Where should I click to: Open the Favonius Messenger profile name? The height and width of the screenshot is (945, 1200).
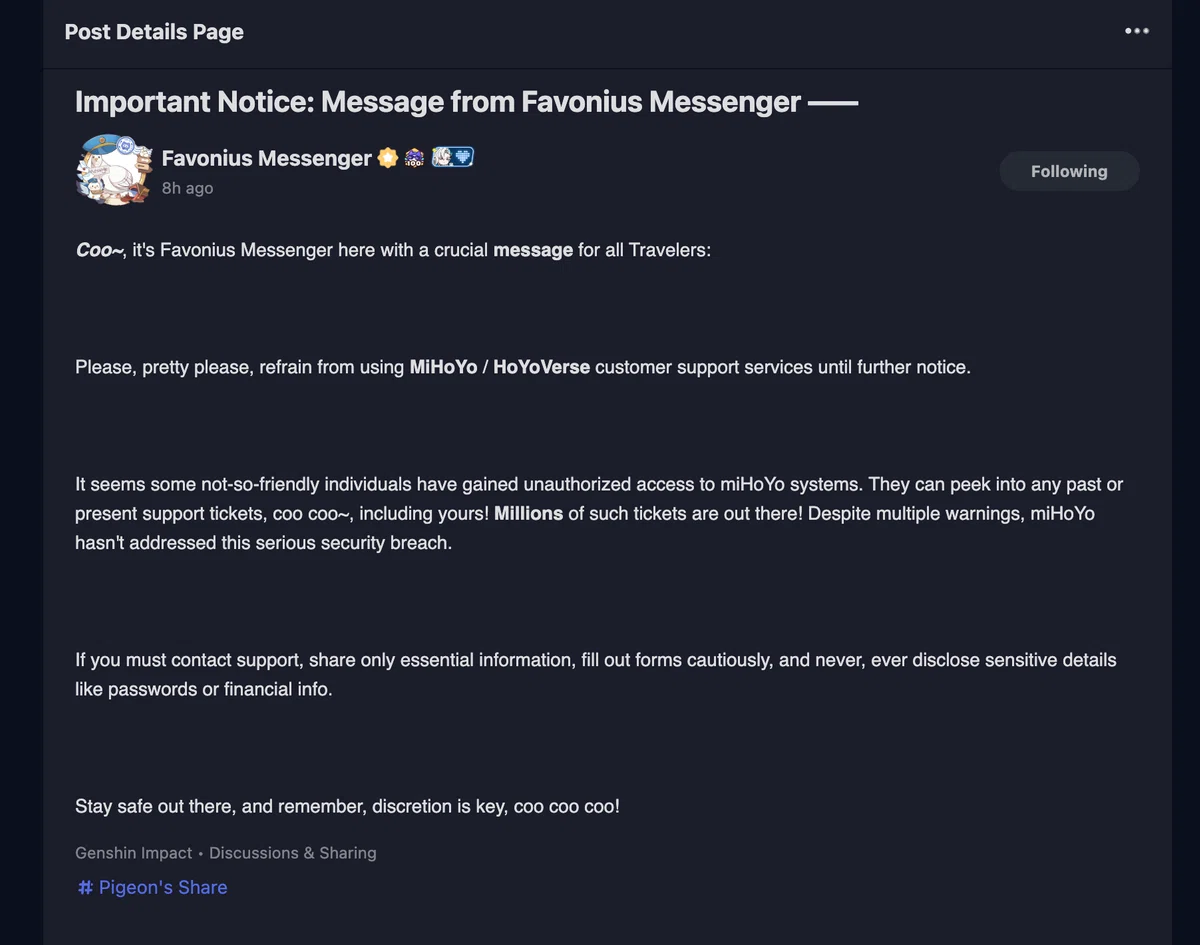pyautogui.click(x=267, y=158)
